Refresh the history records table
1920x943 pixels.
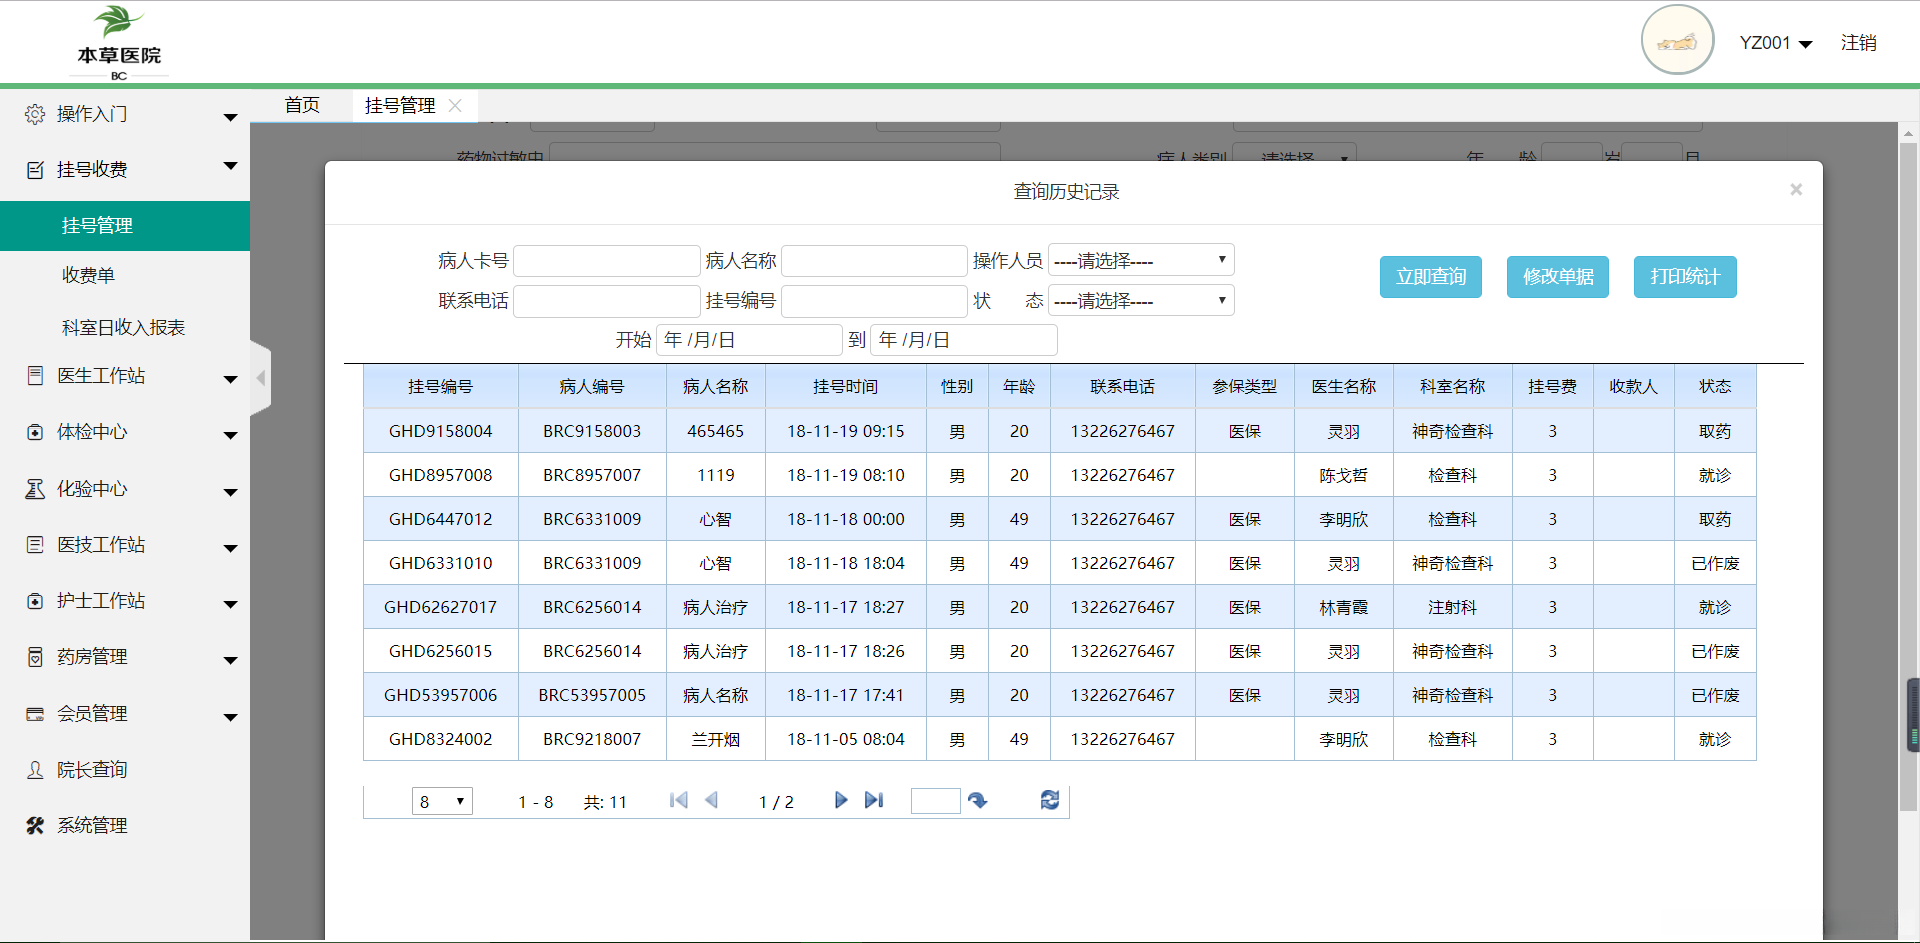pos(1049,800)
